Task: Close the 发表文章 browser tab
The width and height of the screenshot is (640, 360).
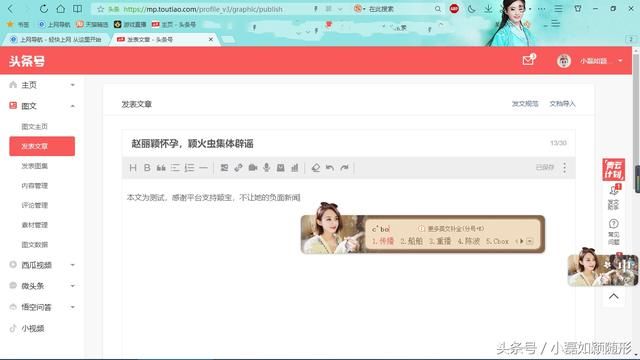Action: [211, 39]
